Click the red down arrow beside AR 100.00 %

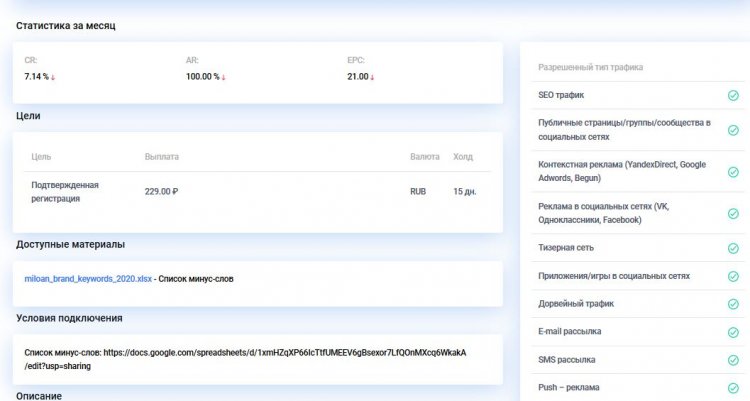(x=223, y=77)
